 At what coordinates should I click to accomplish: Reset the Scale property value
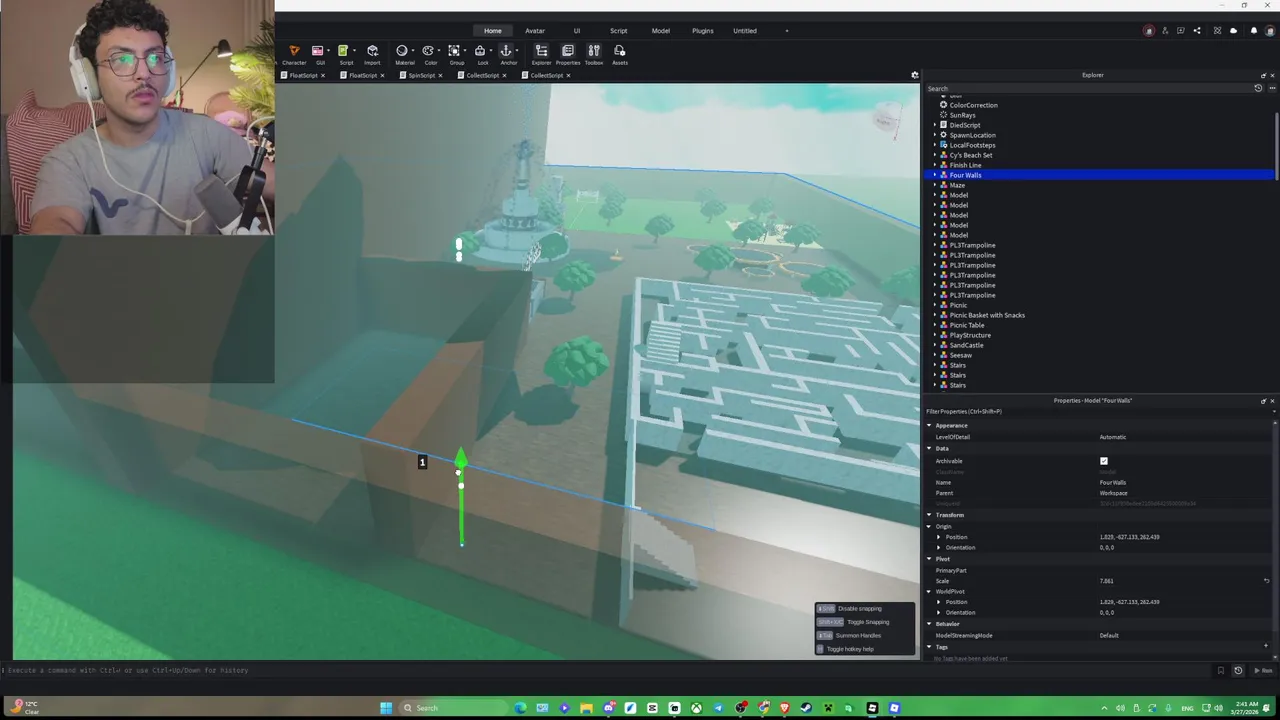[1266, 581]
